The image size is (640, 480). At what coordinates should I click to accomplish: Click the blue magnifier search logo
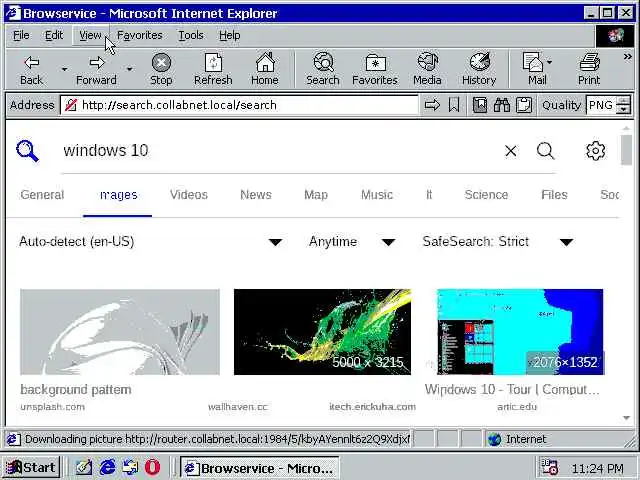point(27,151)
